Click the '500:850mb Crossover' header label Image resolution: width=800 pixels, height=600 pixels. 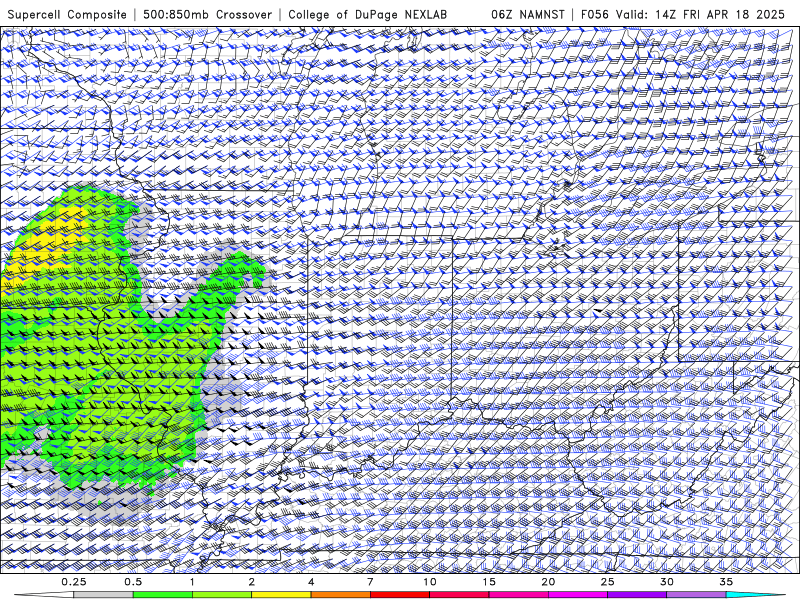coord(207,14)
